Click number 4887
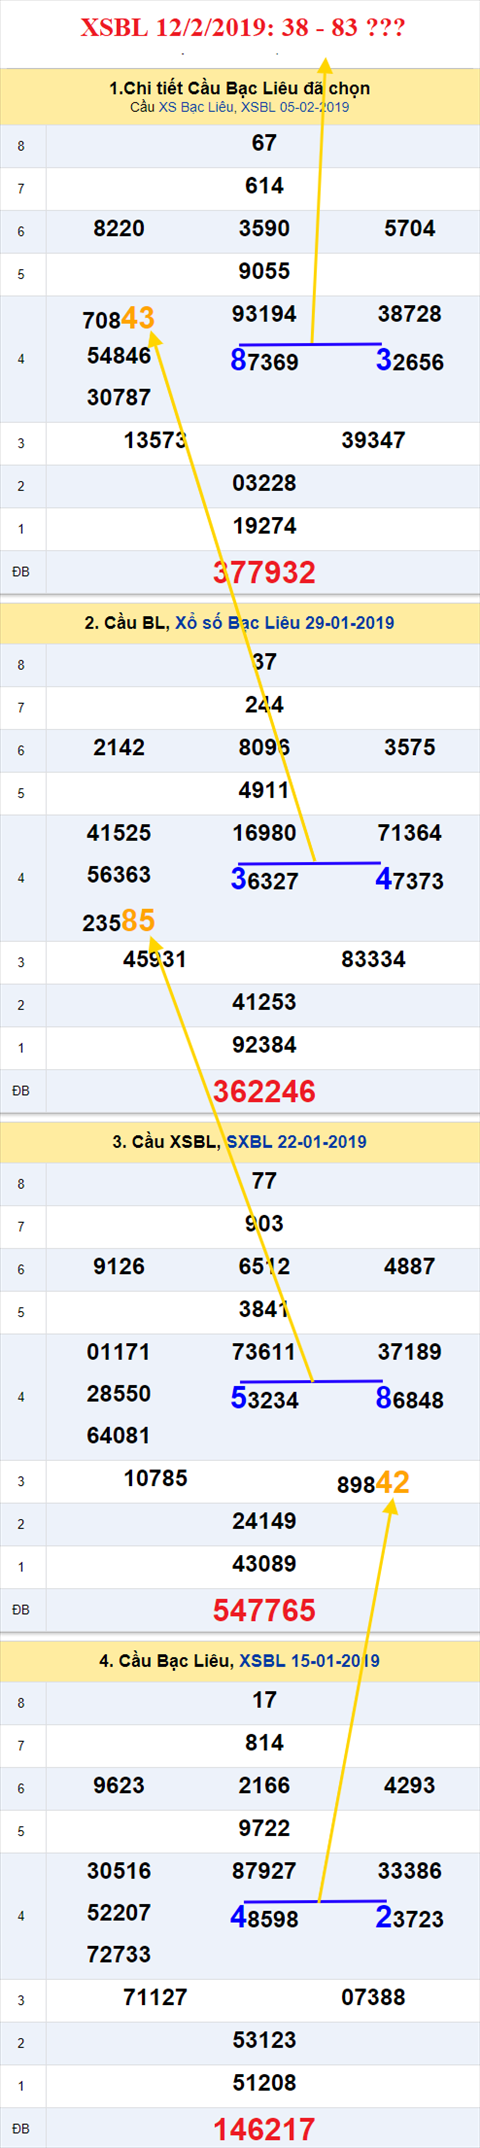Screen dimensions: 480x2148 point(410,1267)
